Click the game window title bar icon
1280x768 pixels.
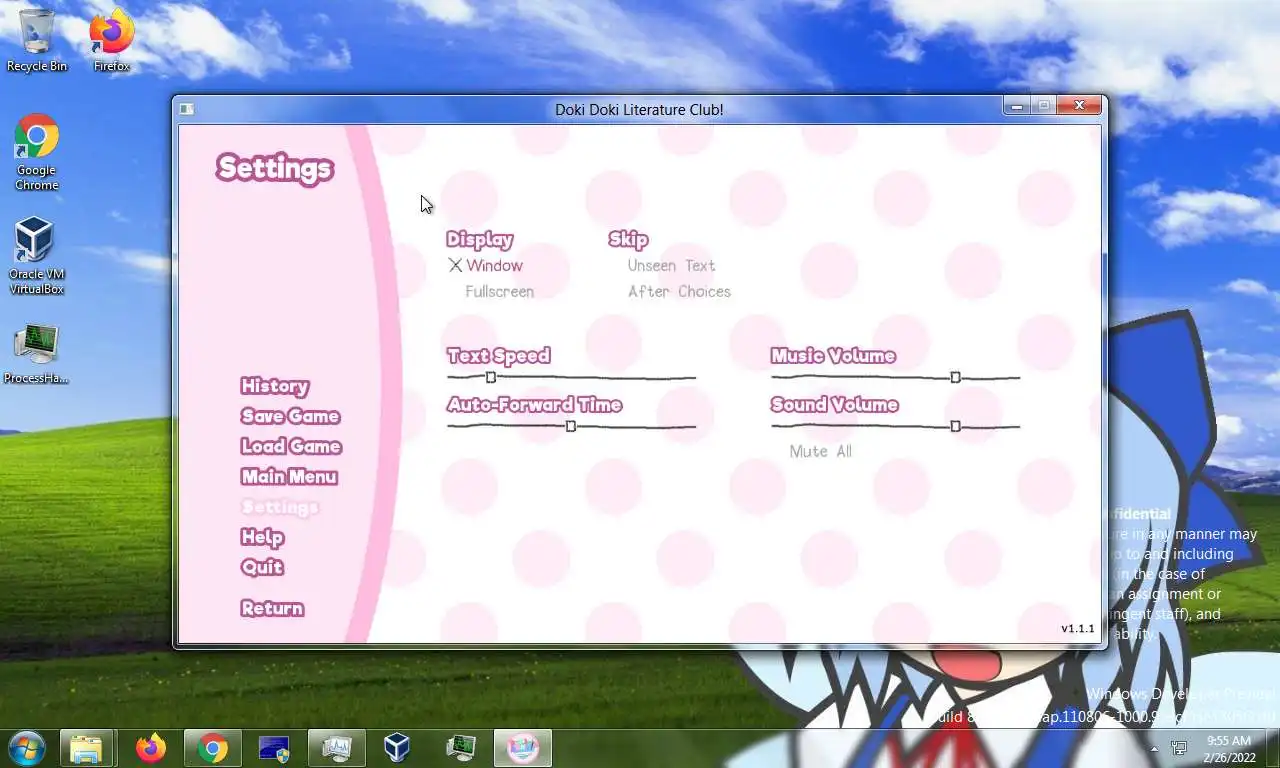(186, 109)
